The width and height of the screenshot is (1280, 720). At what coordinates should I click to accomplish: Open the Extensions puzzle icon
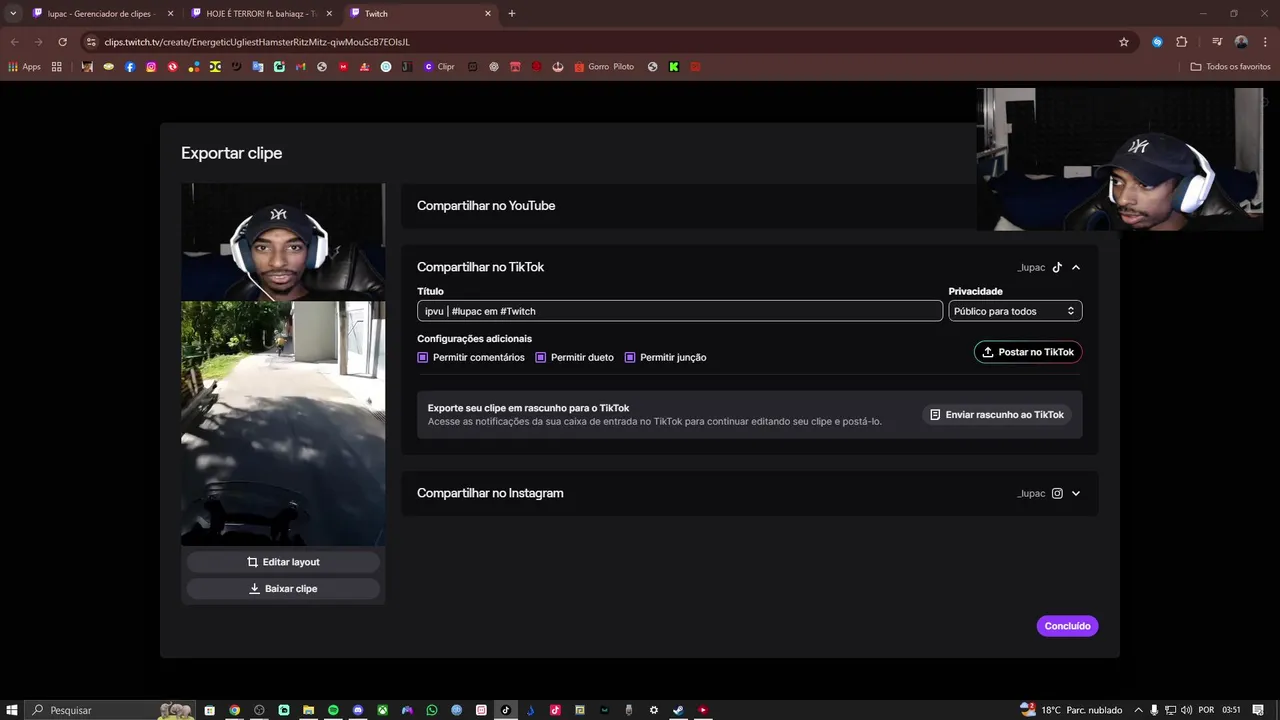(x=1182, y=42)
